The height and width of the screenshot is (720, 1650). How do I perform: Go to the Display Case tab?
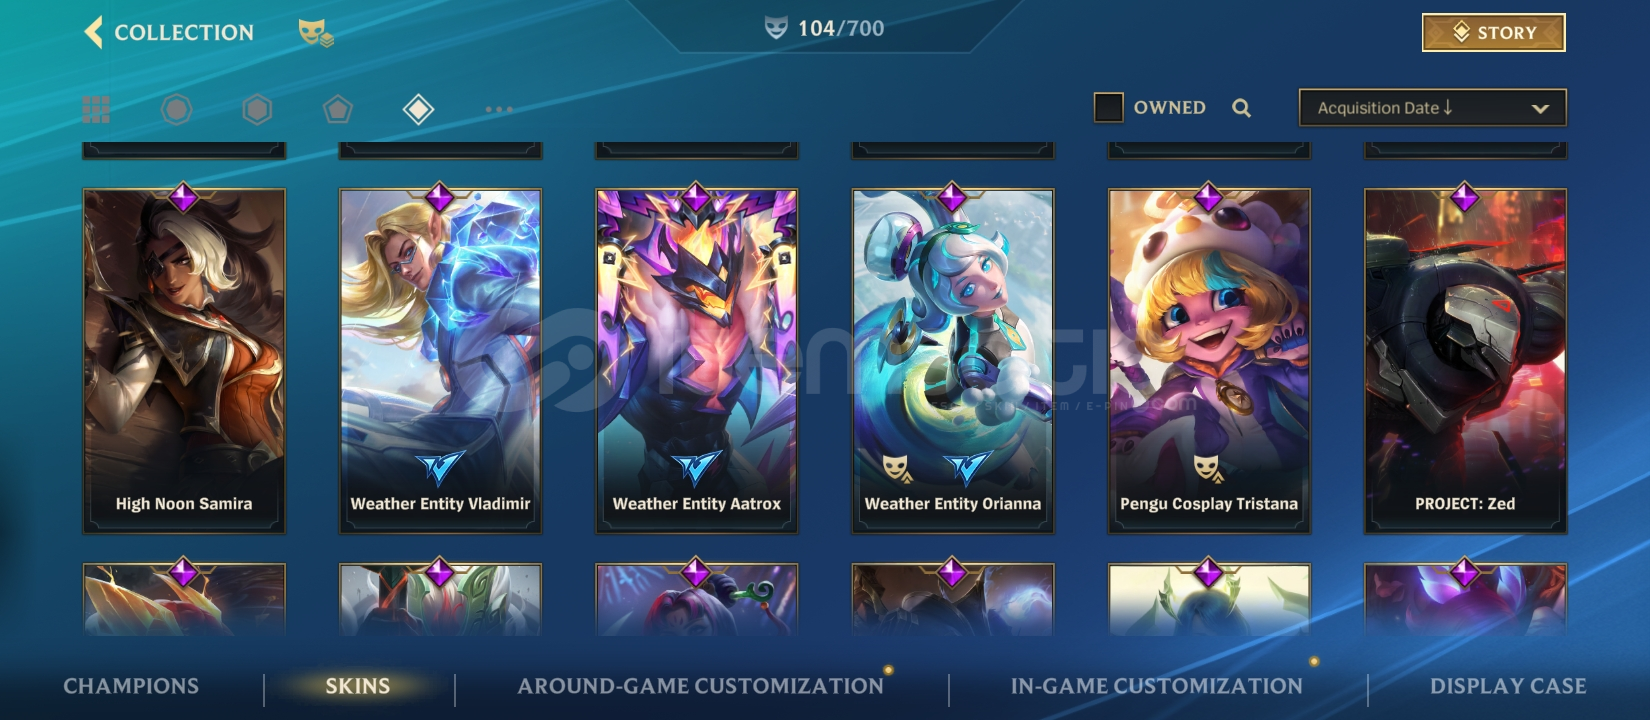click(1508, 686)
